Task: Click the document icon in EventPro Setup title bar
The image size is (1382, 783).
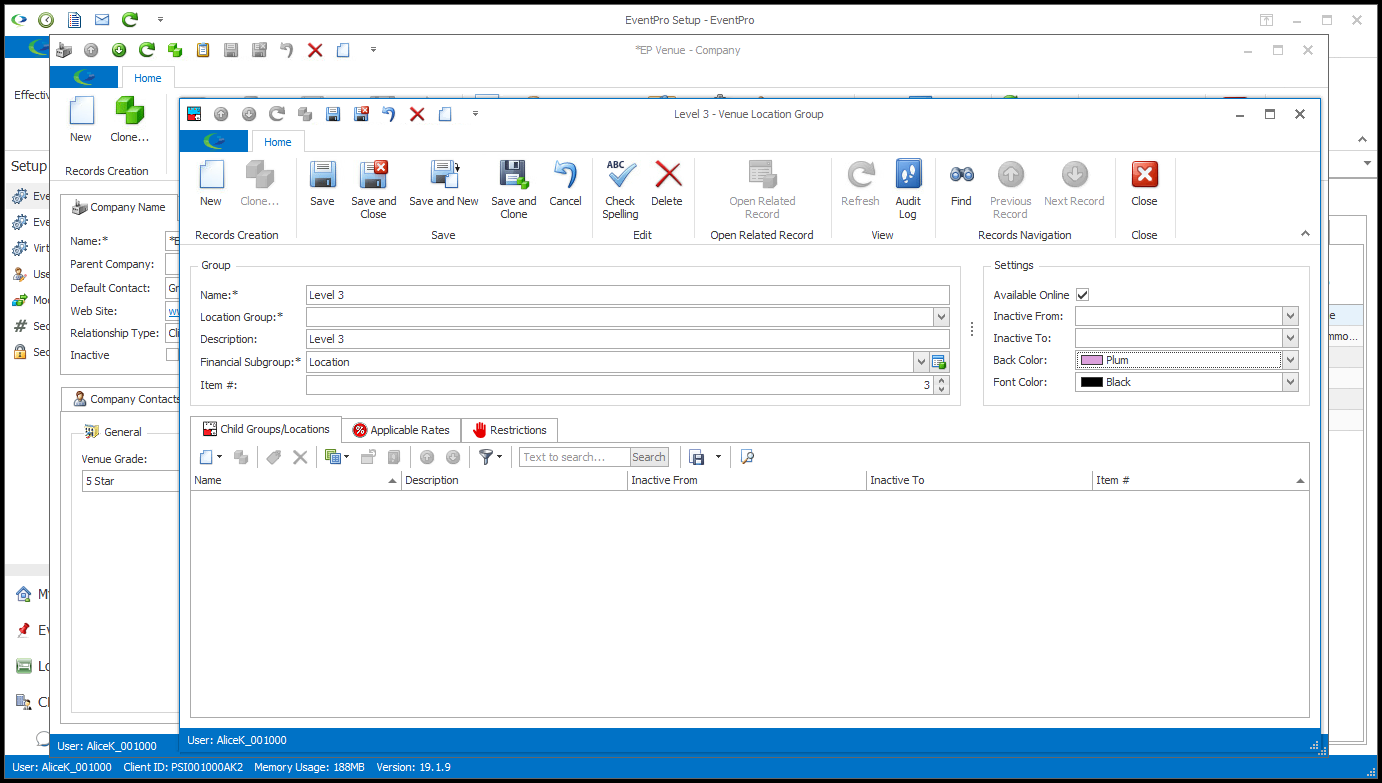Action: [74, 19]
